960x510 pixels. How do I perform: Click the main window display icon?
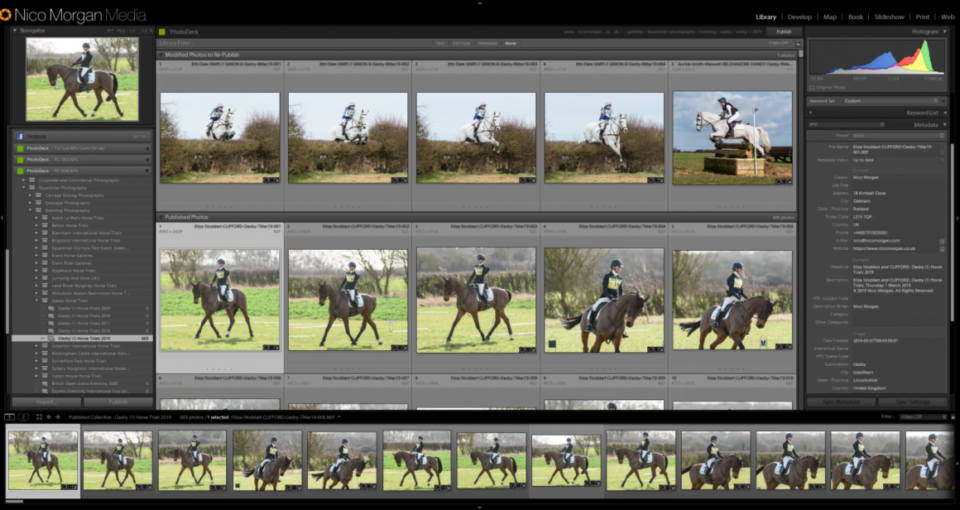pyautogui.click(x=9, y=417)
